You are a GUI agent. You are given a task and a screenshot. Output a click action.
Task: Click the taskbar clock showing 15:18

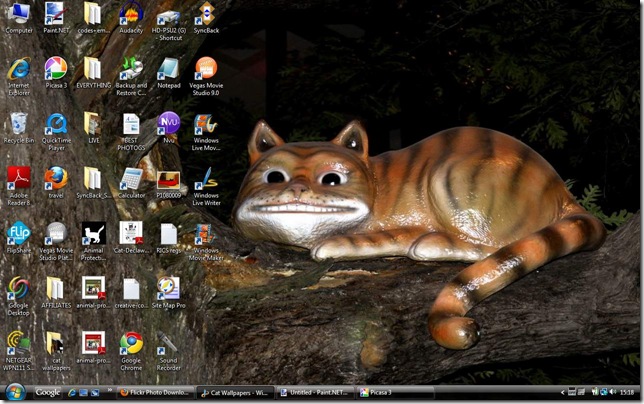(x=626, y=392)
